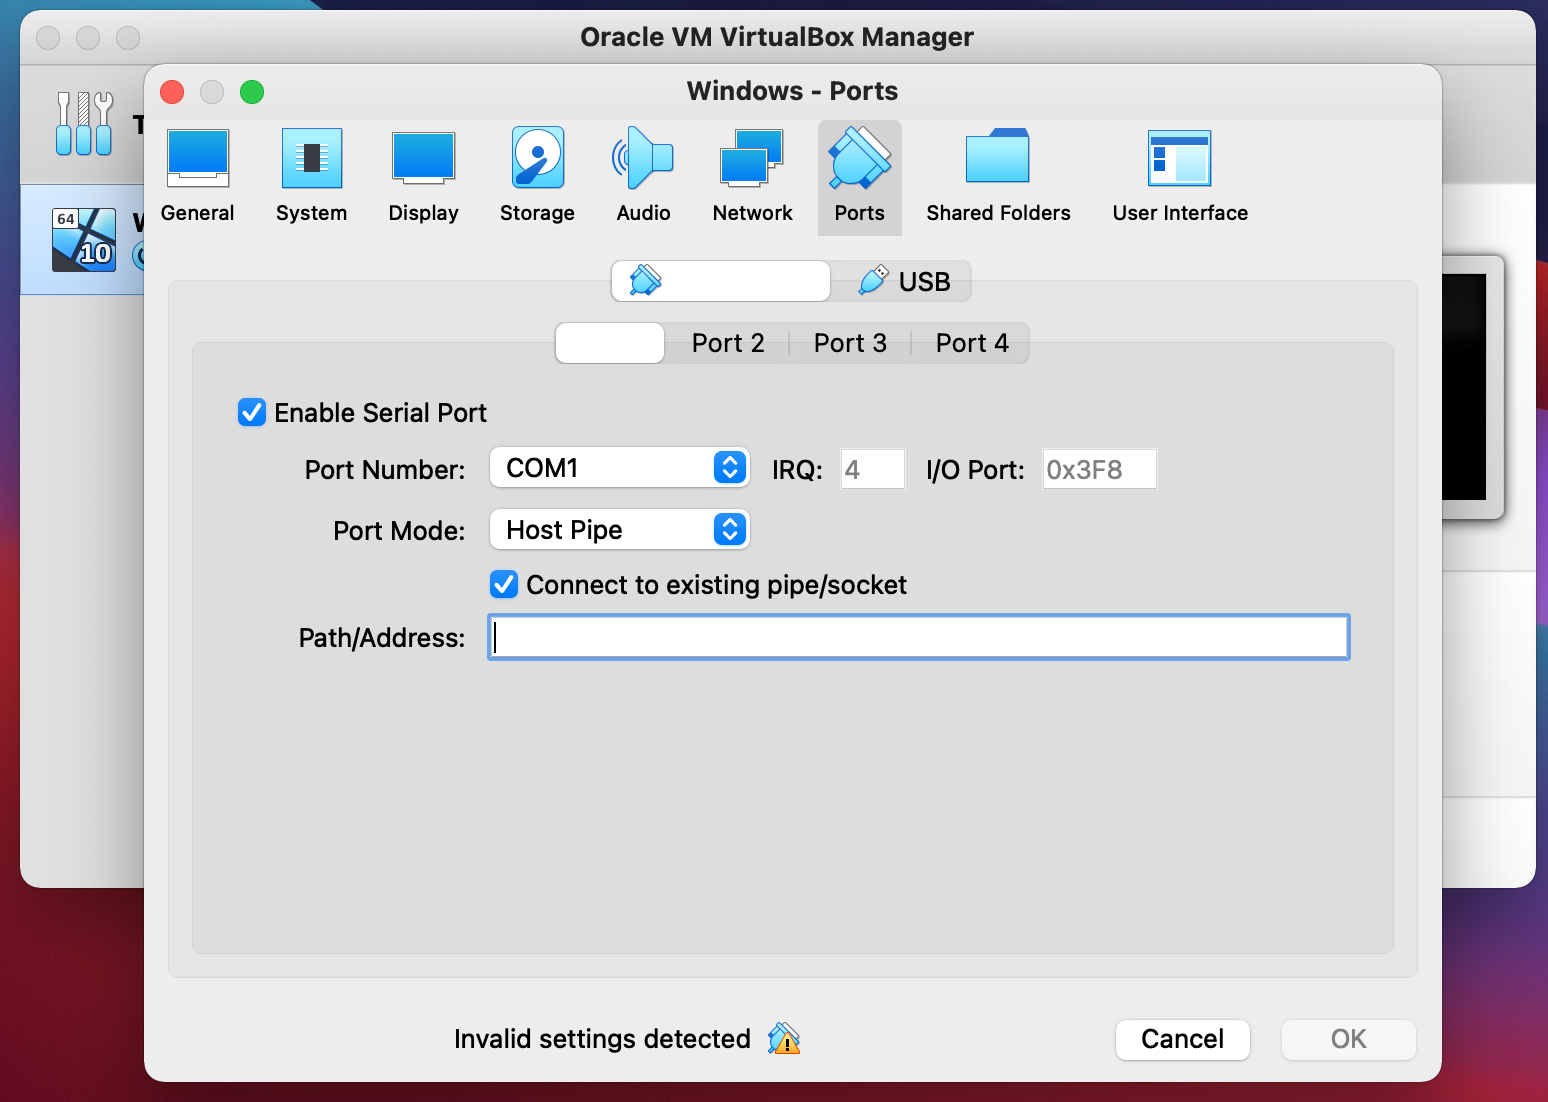
Task: Click the IRQ value field
Action: tap(873, 469)
